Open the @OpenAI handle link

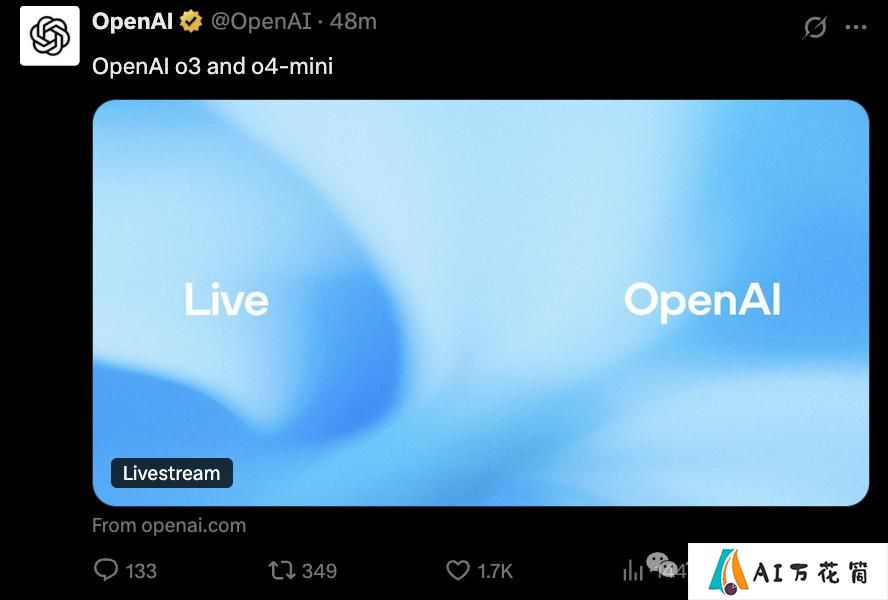pyautogui.click(x=261, y=22)
